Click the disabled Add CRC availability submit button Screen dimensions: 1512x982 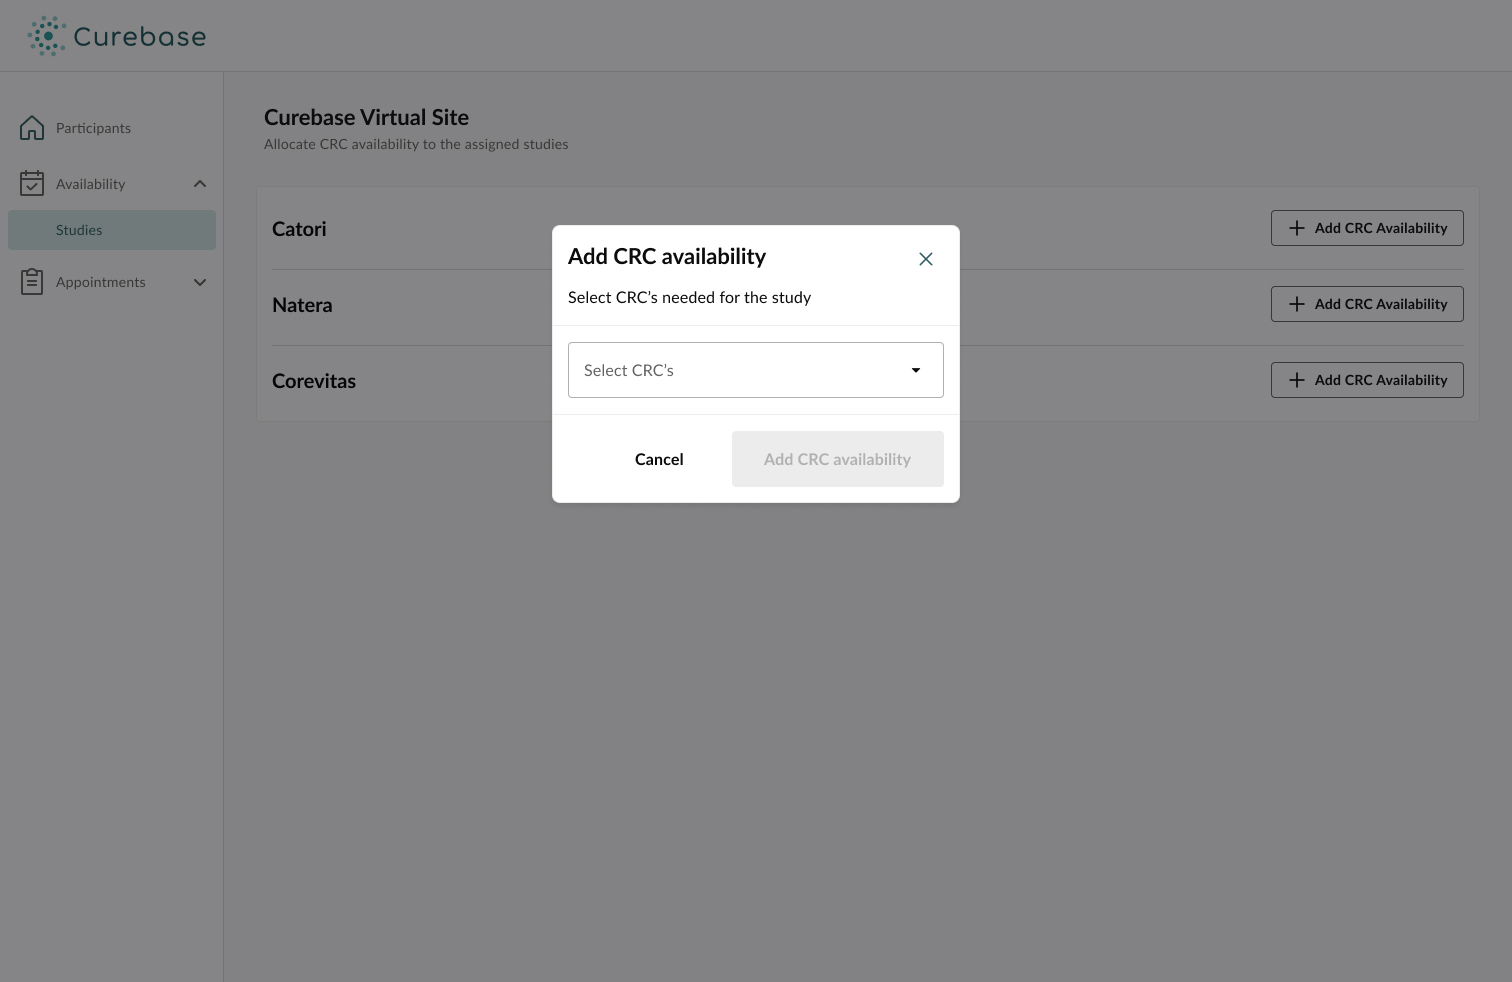coord(838,459)
